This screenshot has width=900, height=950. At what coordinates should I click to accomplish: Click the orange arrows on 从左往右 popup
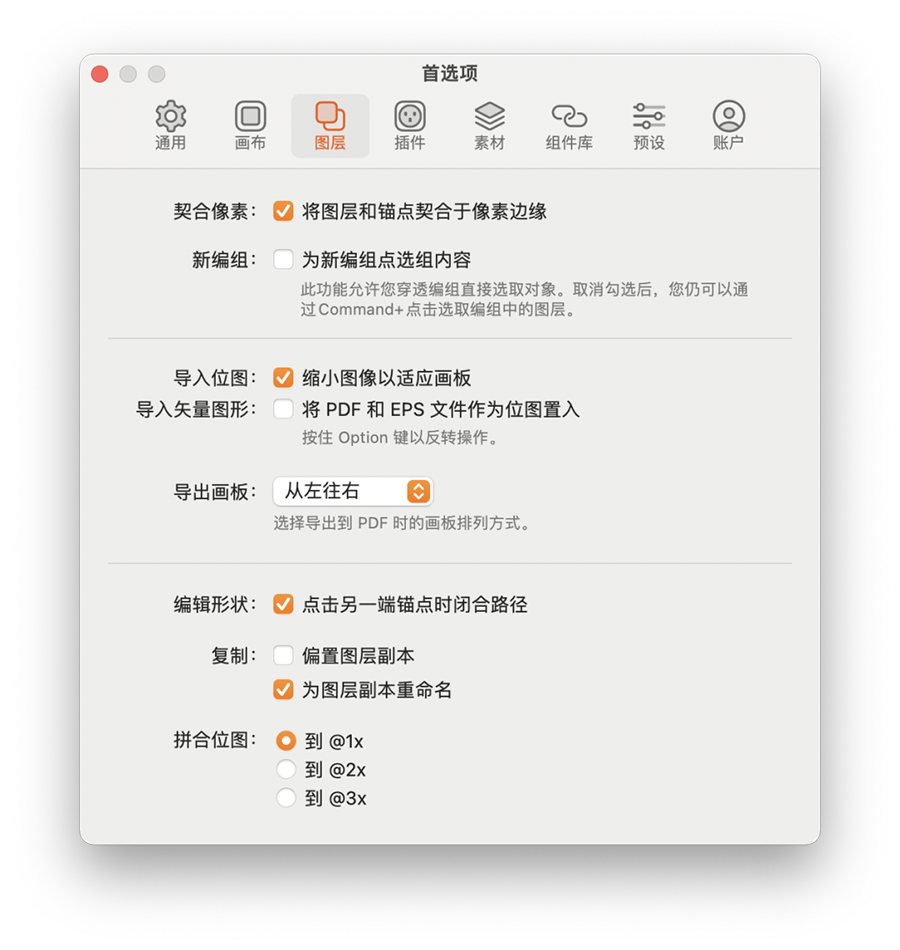[x=418, y=491]
